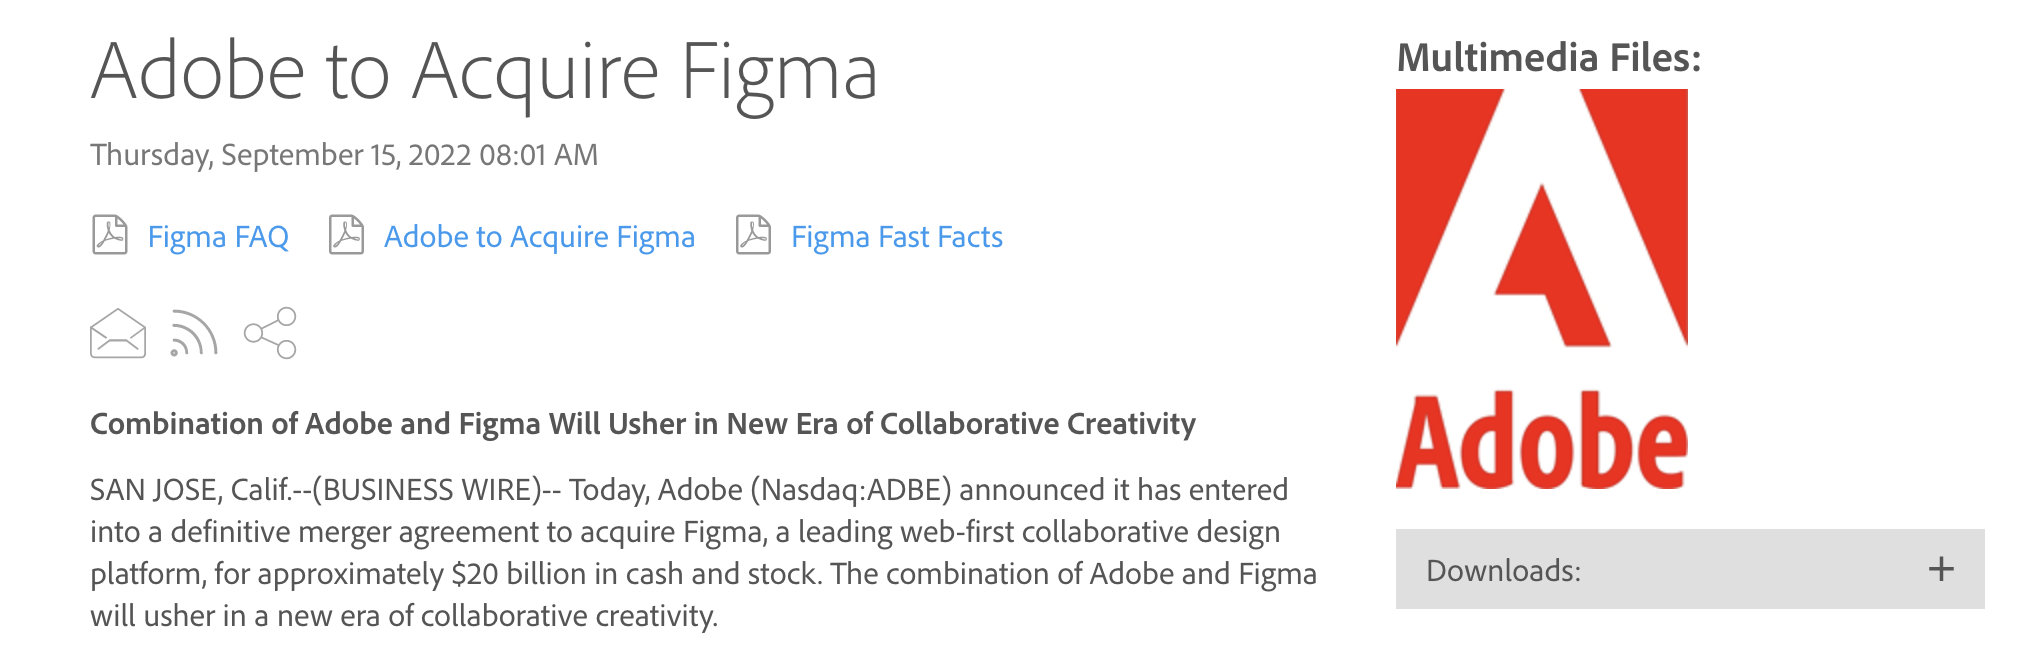Click the plus icon on the Downloads bar

pyautogui.click(x=1941, y=570)
